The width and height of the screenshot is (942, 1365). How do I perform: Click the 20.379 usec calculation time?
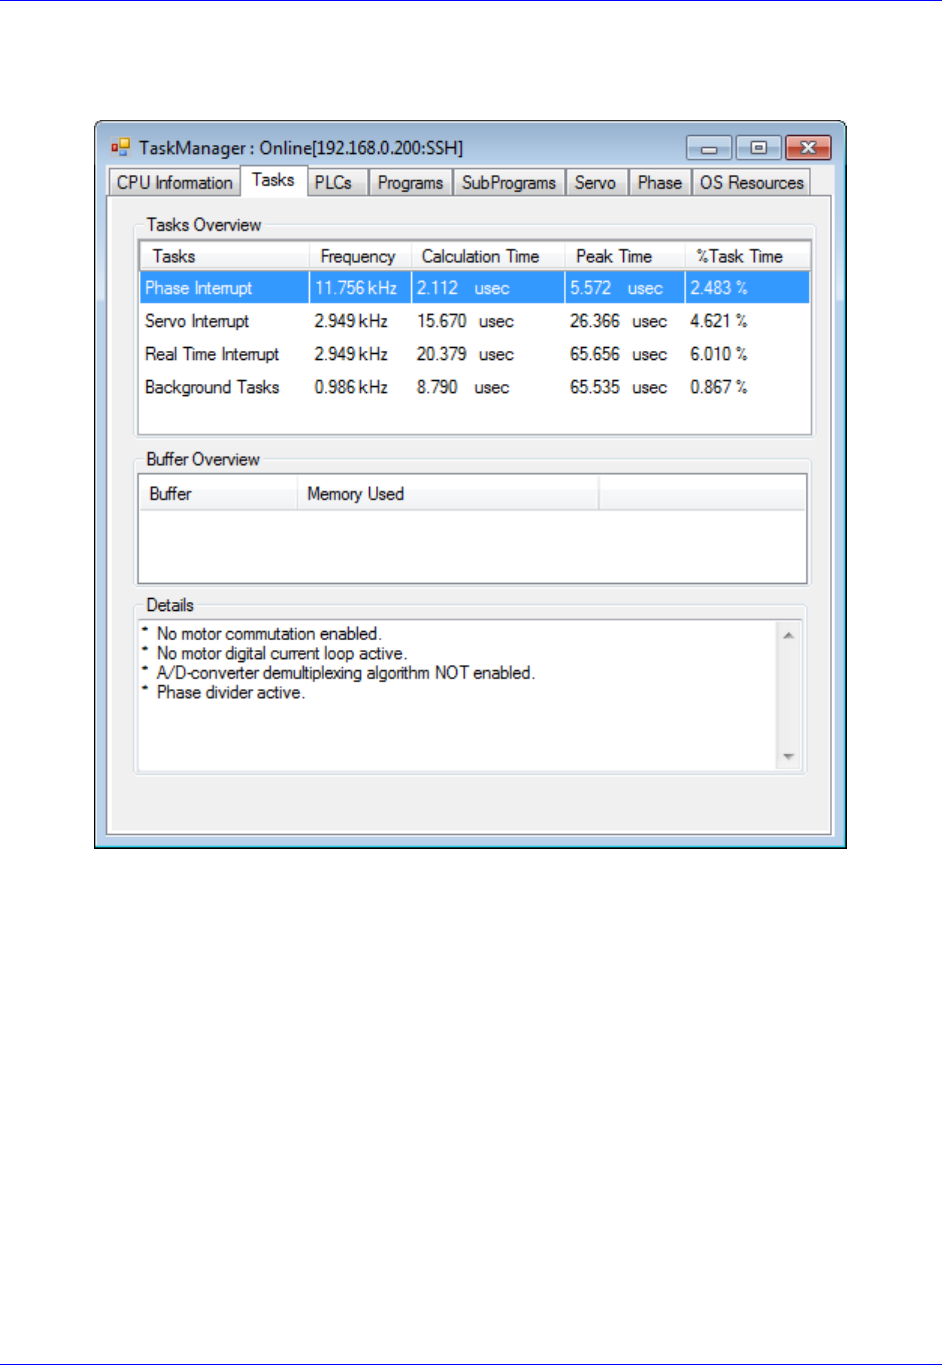click(465, 354)
